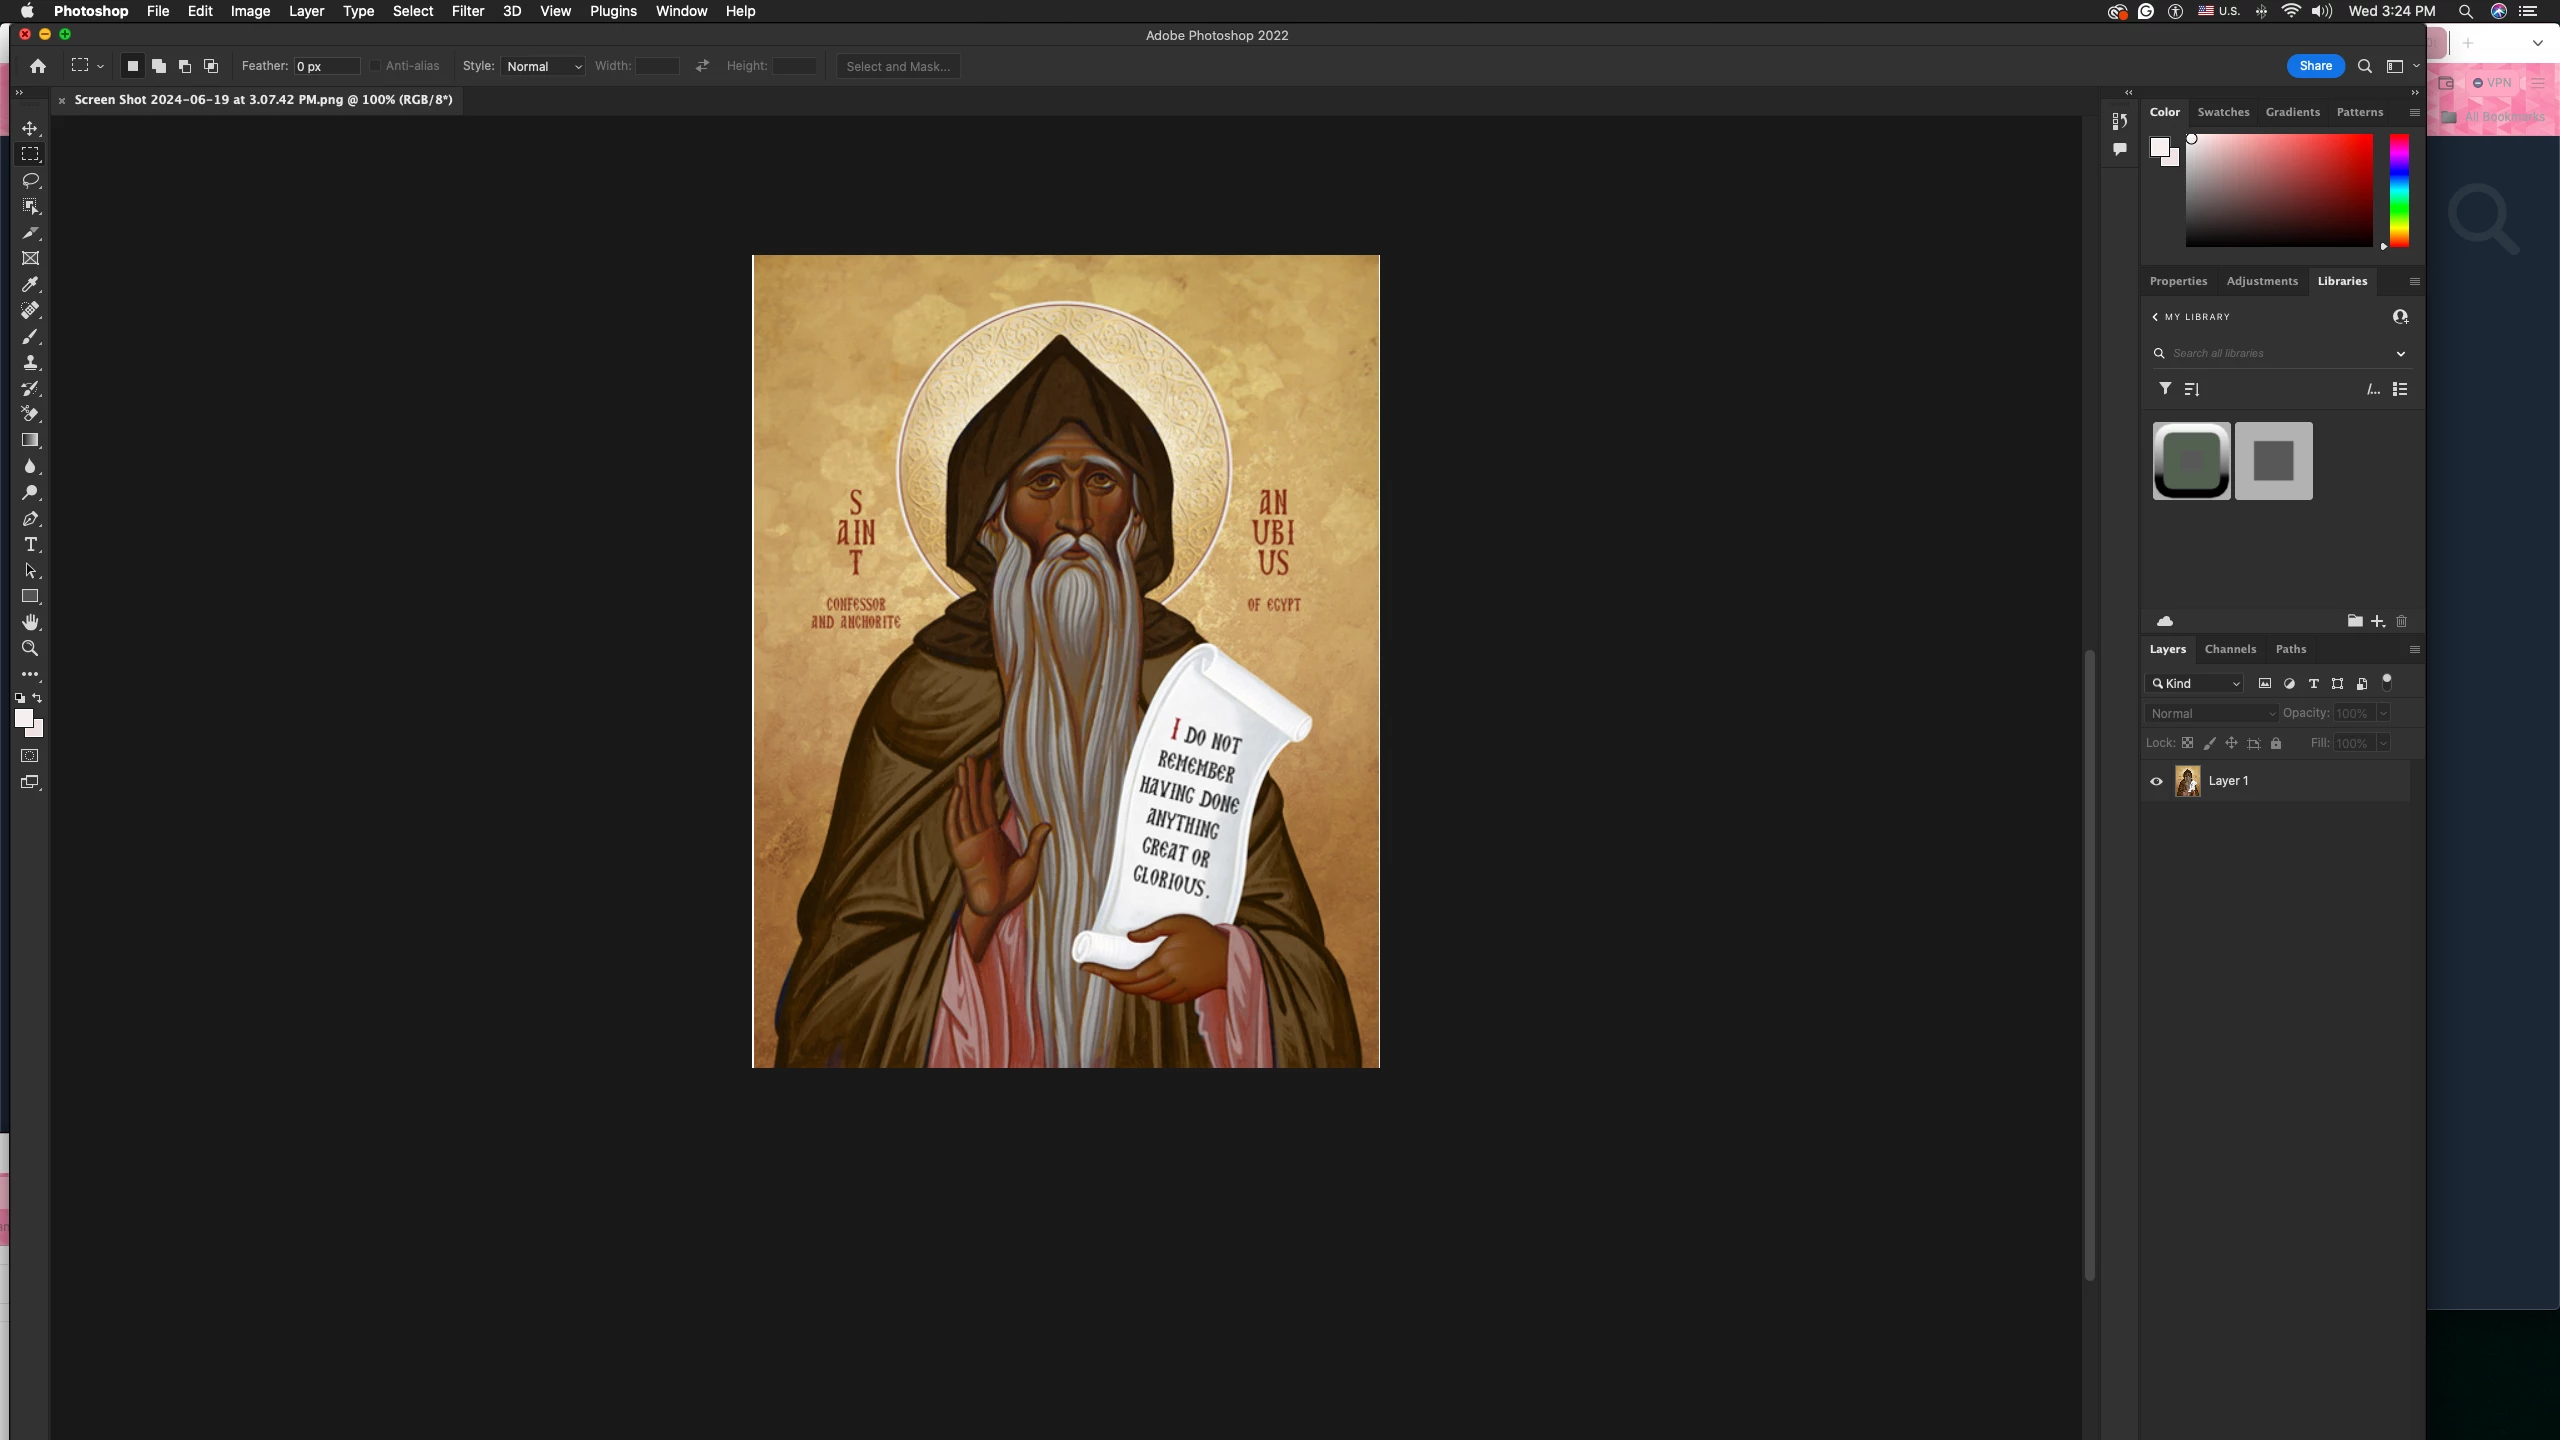Select the Eyedropper tool
This screenshot has height=1440, width=2560.
30,284
